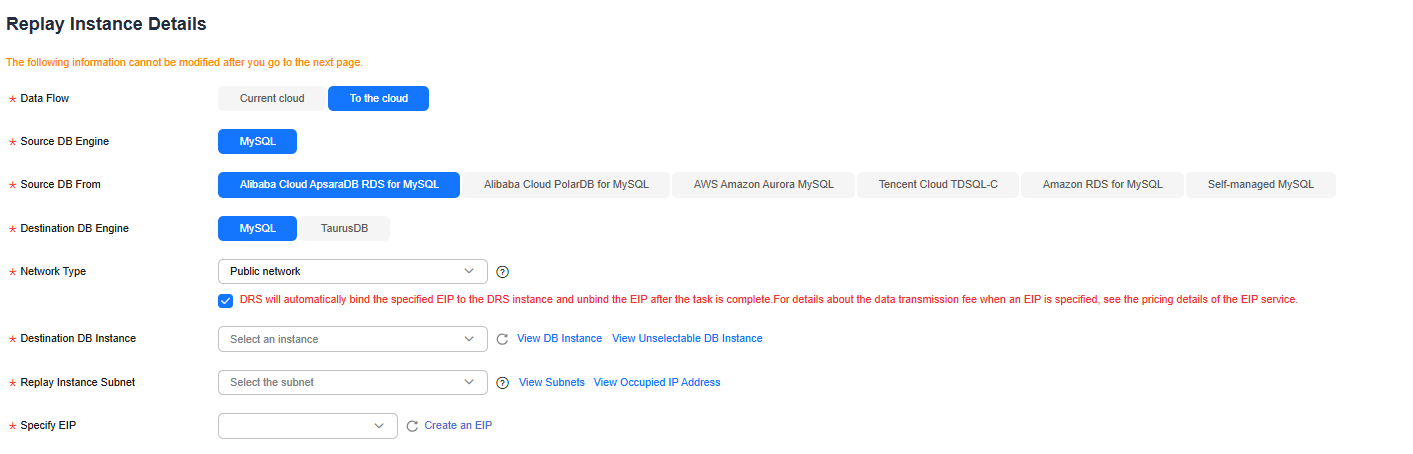Open the Destination DB Instance dropdown

coord(353,339)
